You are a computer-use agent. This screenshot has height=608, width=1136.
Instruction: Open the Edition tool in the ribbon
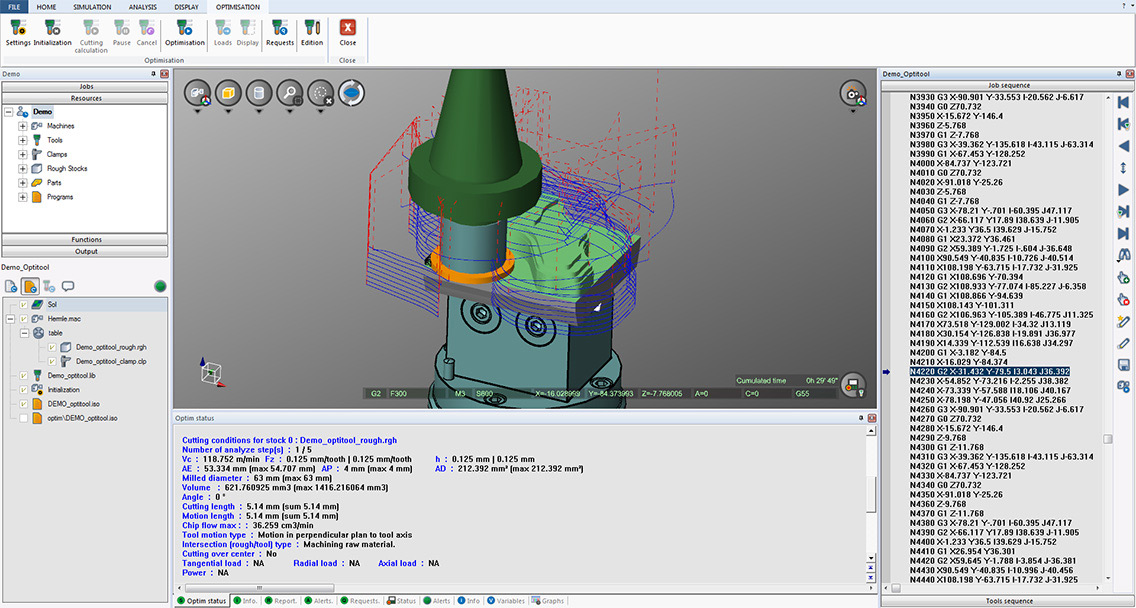click(x=312, y=29)
